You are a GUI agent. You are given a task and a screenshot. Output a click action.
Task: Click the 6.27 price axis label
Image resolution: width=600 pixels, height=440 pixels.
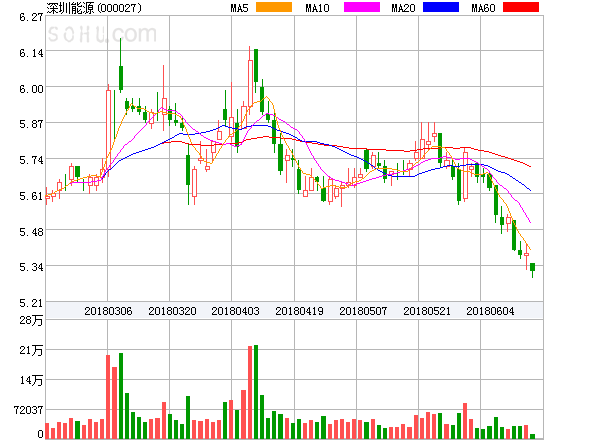tap(31, 17)
